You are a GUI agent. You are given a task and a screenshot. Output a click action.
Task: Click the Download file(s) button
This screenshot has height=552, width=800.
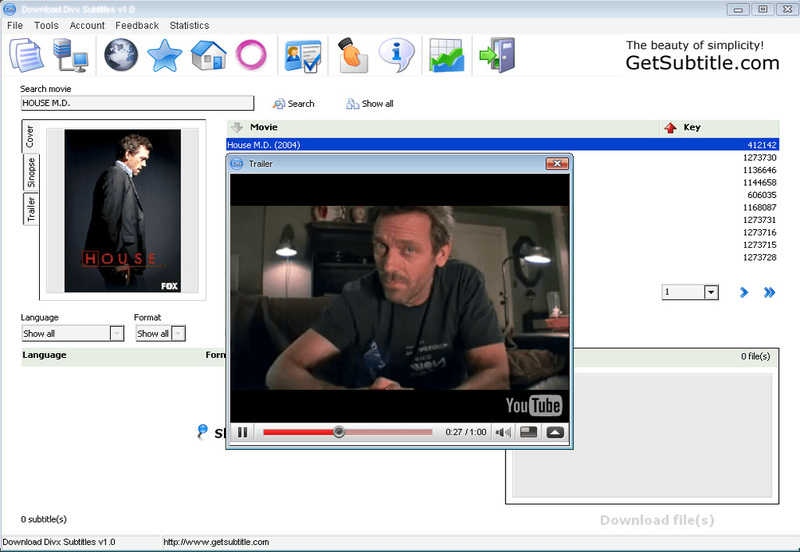coord(657,520)
